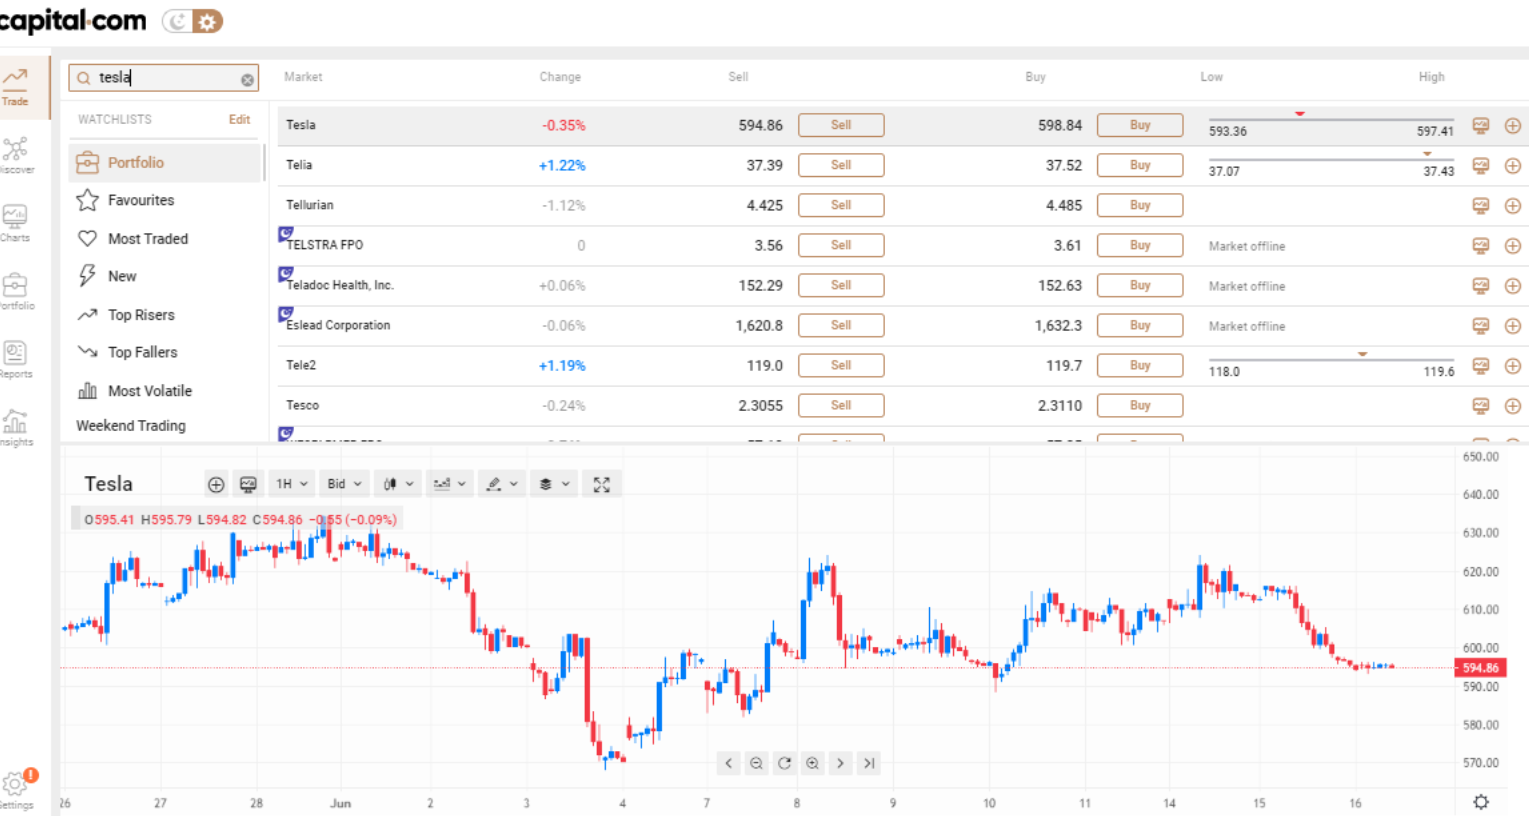Select the Top Risers watchlist
The width and height of the screenshot is (1529, 816).
[165, 314]
